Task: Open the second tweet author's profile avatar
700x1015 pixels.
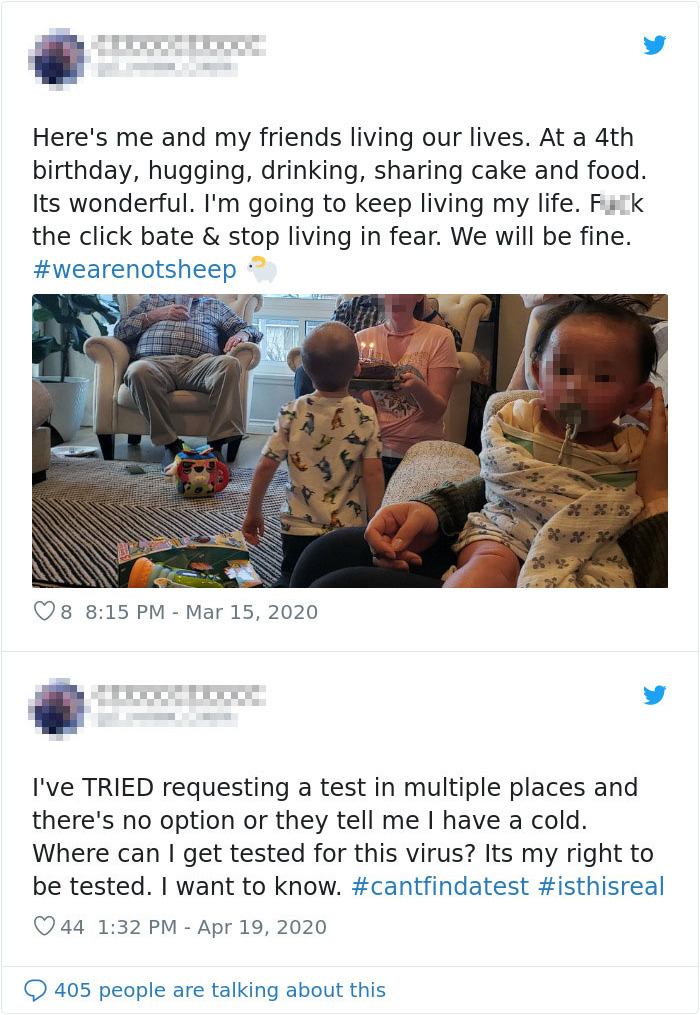Action: coord(55,704)
